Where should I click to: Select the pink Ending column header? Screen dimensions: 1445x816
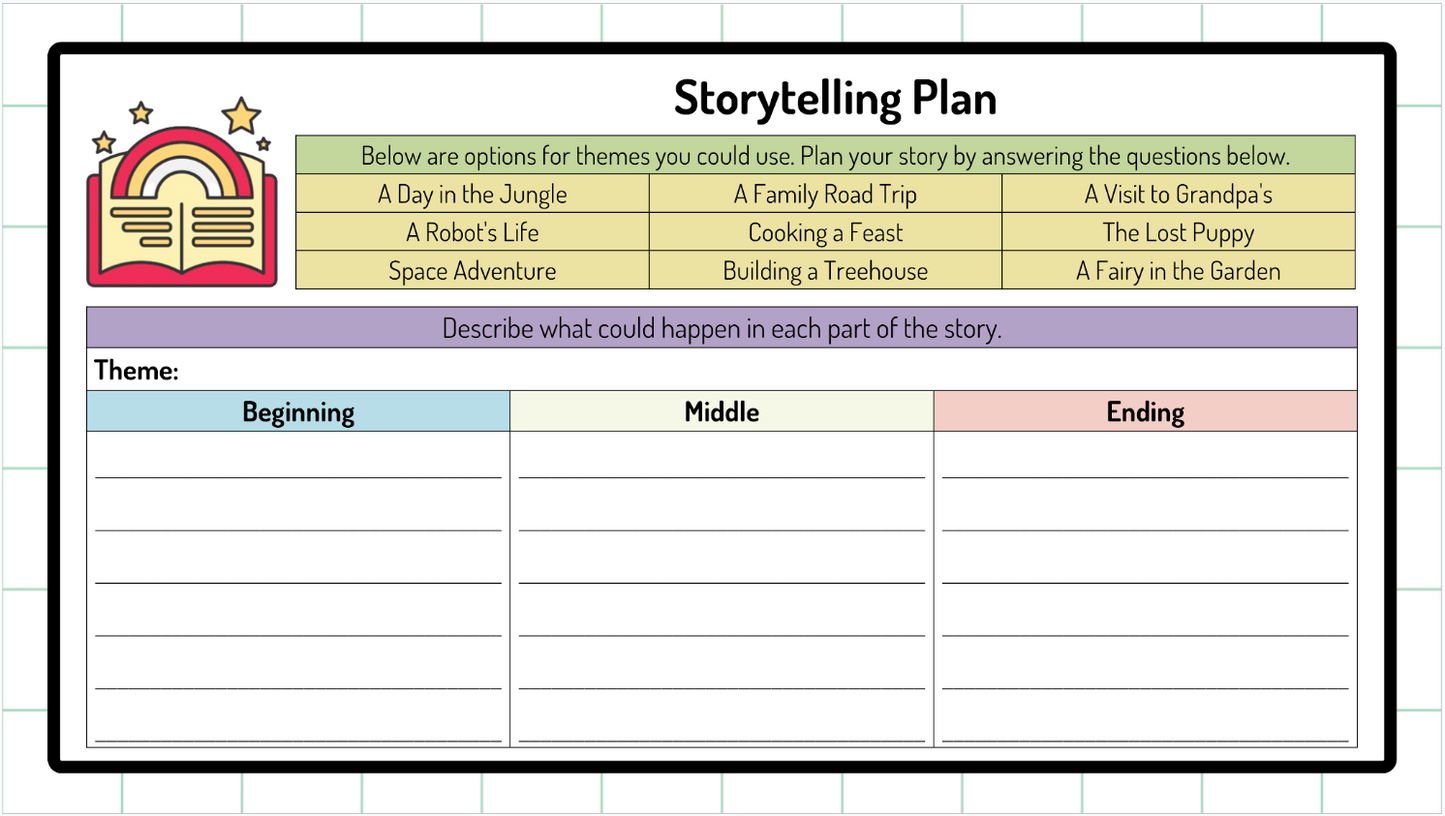point(1145,412)
